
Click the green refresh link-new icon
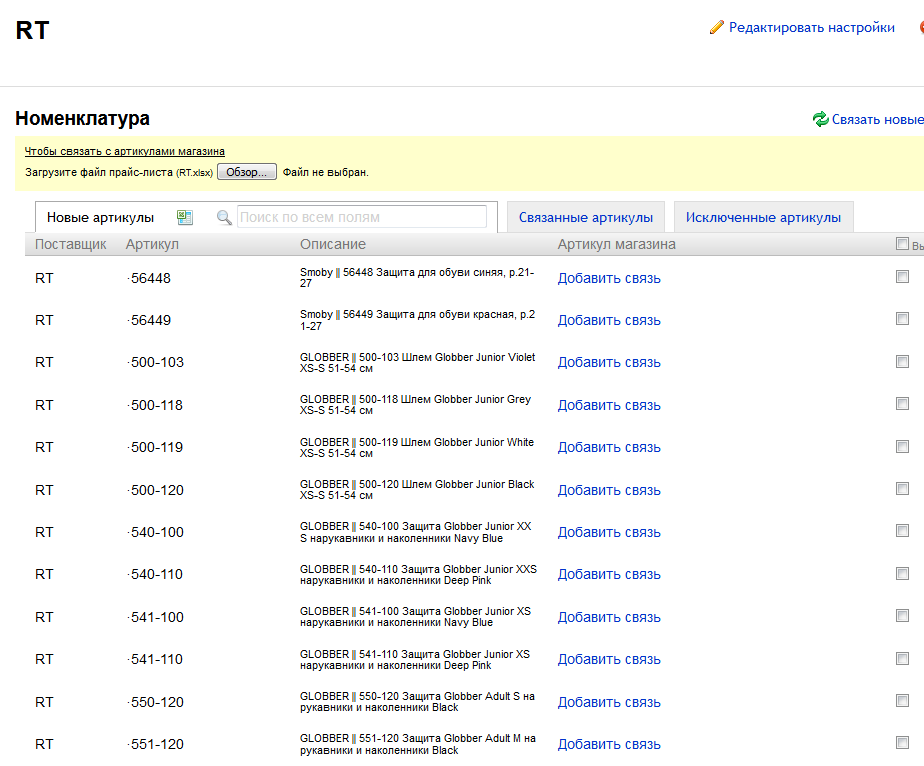click(x=820, y=119)
